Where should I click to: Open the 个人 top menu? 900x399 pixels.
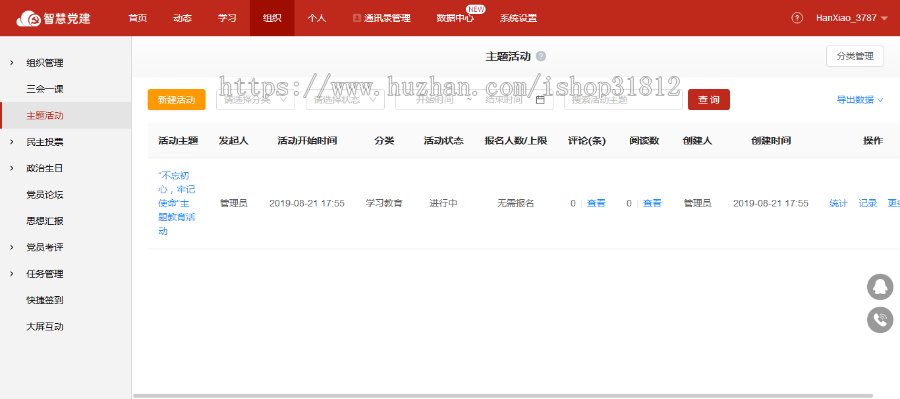(316, 18)
